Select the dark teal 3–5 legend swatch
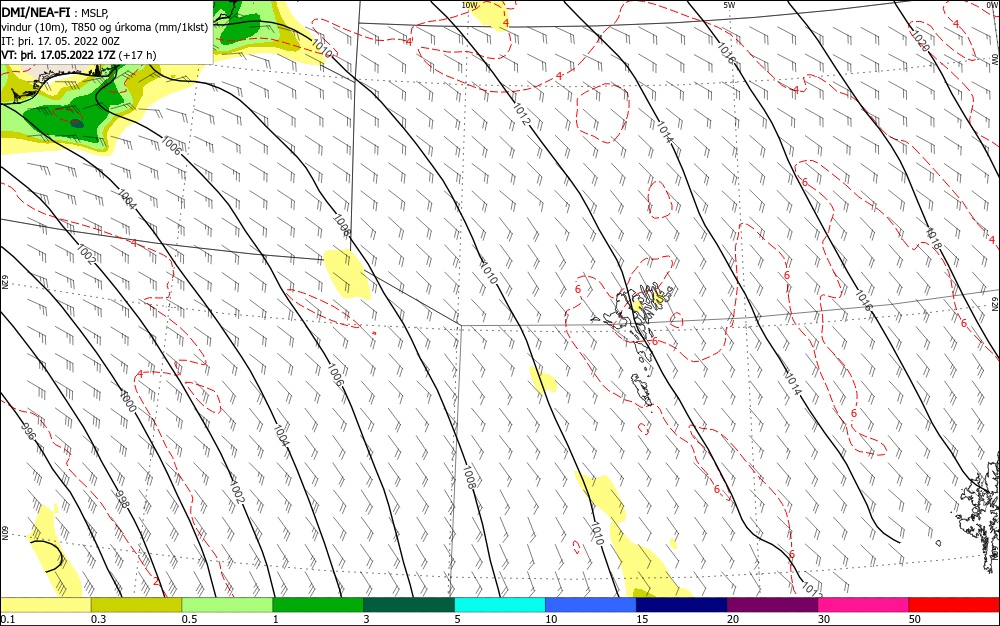The image size is (1000, 626). point(409,605)
